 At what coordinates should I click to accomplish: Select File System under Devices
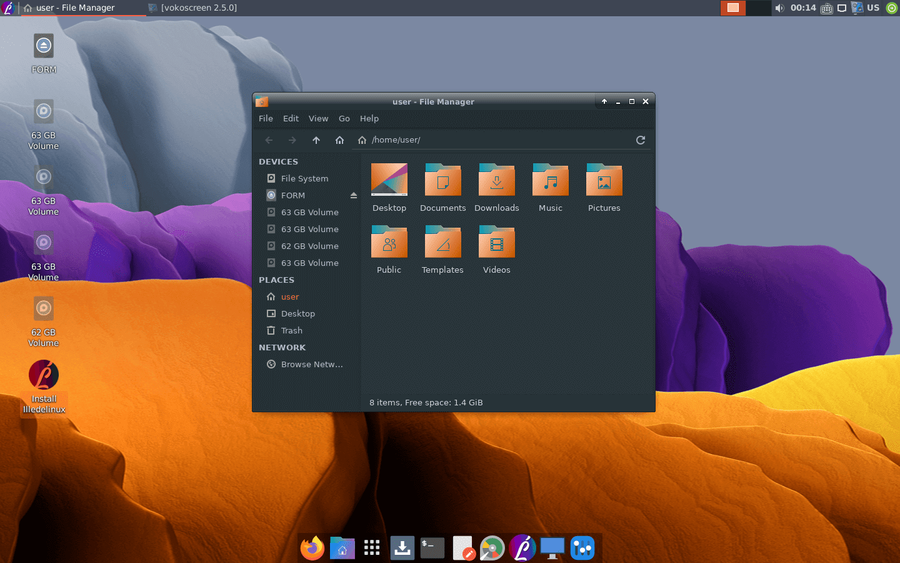click(304, 179)
